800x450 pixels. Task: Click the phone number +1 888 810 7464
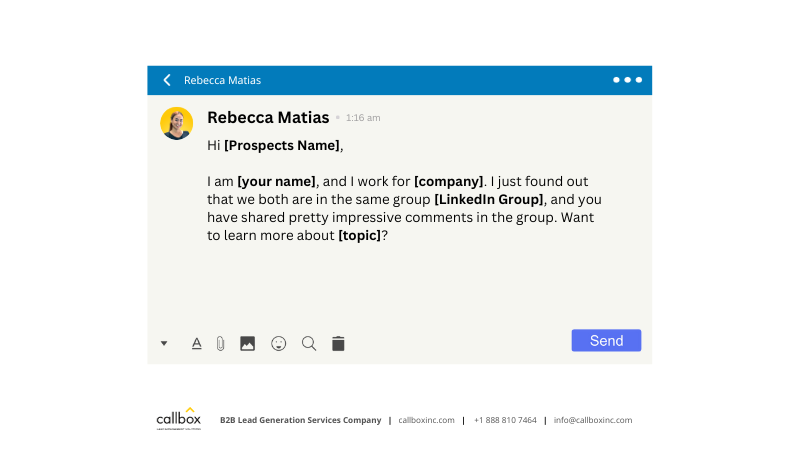click(x=505, y=420)
